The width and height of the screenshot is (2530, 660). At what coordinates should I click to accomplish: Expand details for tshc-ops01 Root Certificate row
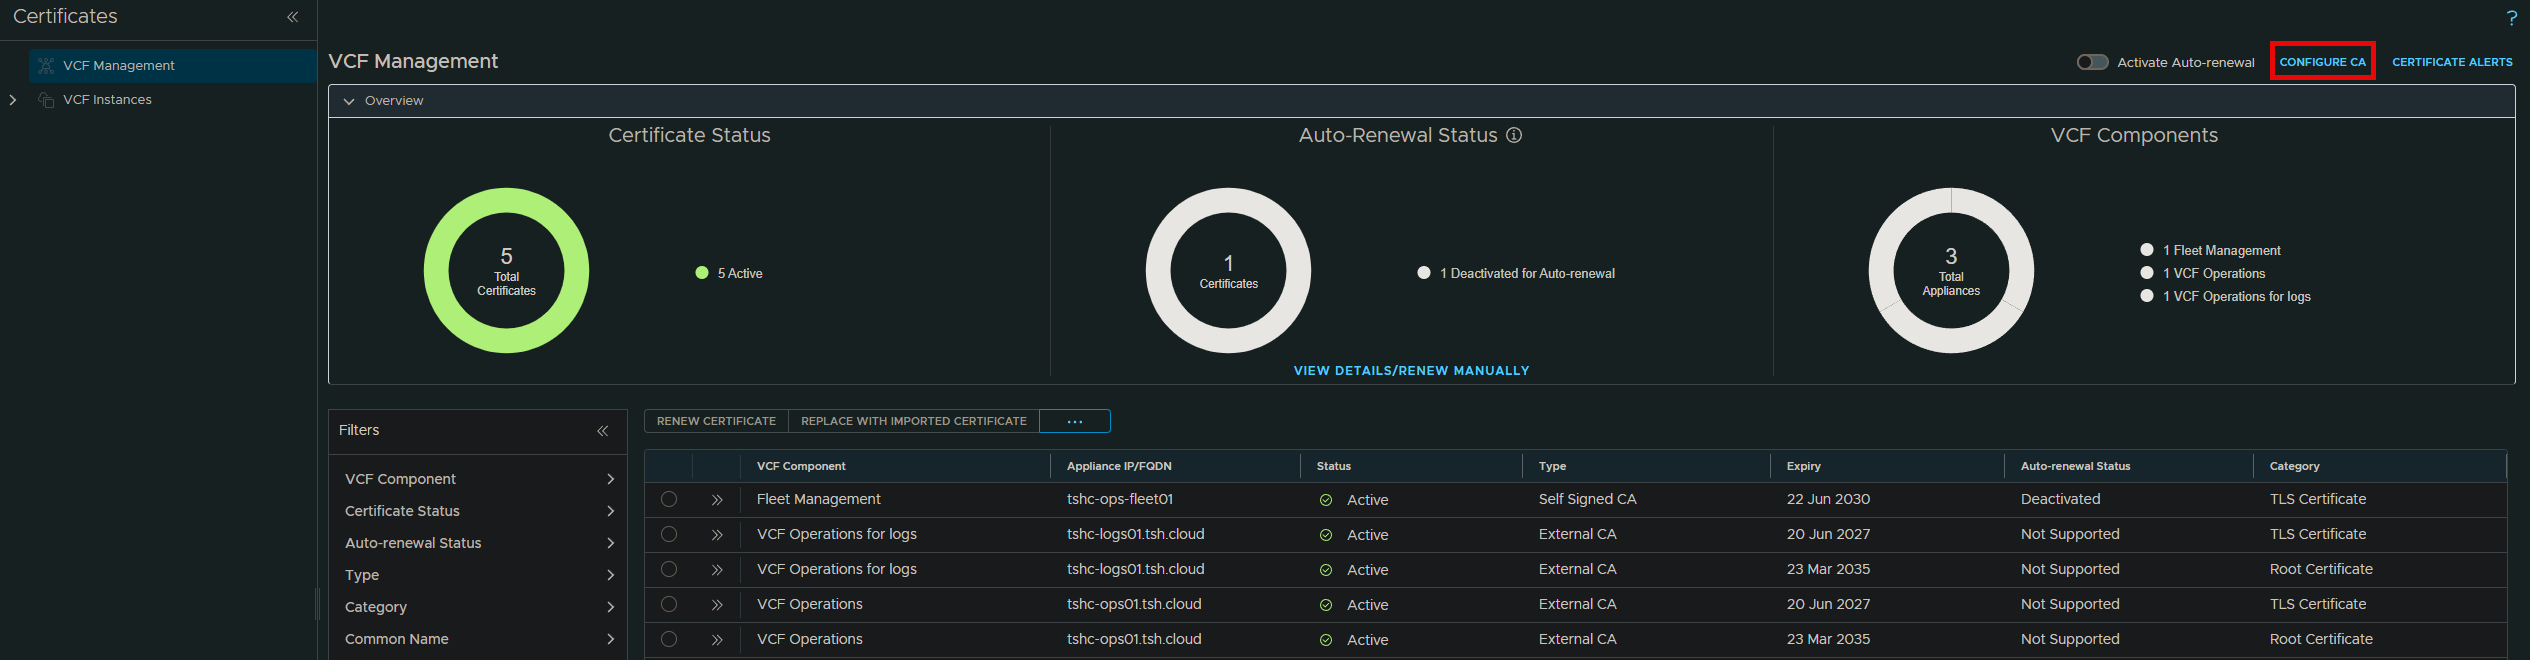(717, 640)
